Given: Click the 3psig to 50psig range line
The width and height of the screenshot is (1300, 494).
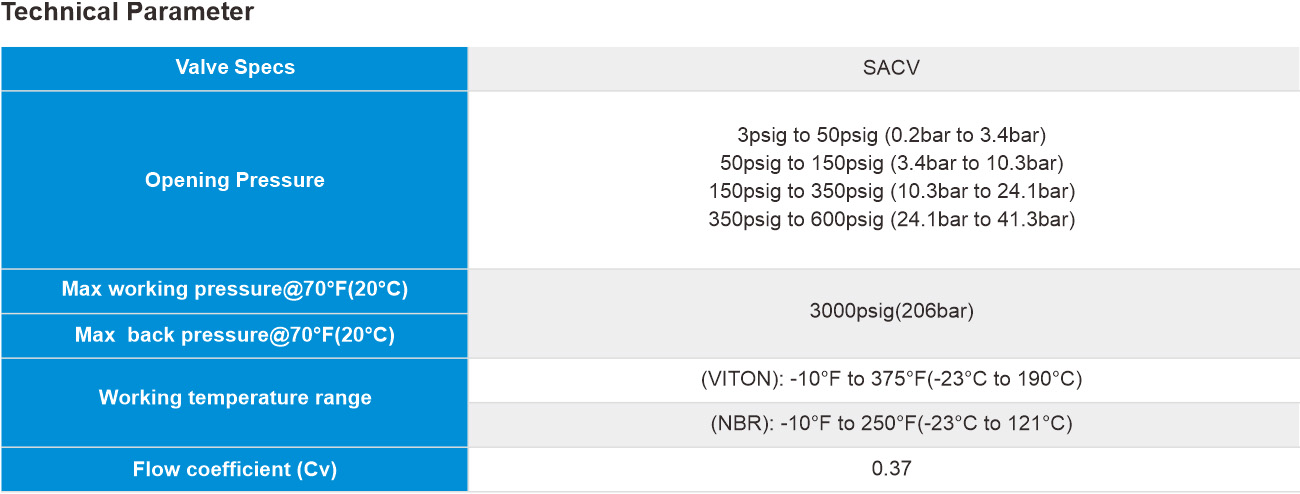Looking at the screenshot, I should (891, 134).
